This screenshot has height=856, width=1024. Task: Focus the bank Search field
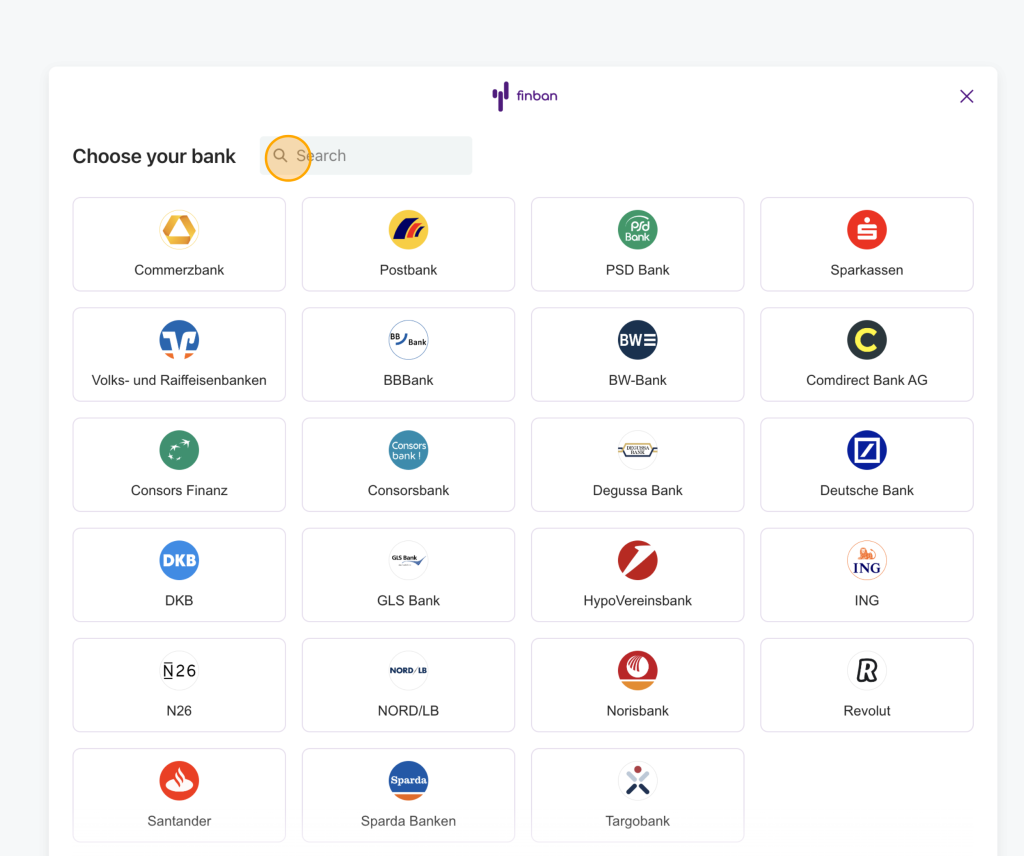[x=380, y=156]
